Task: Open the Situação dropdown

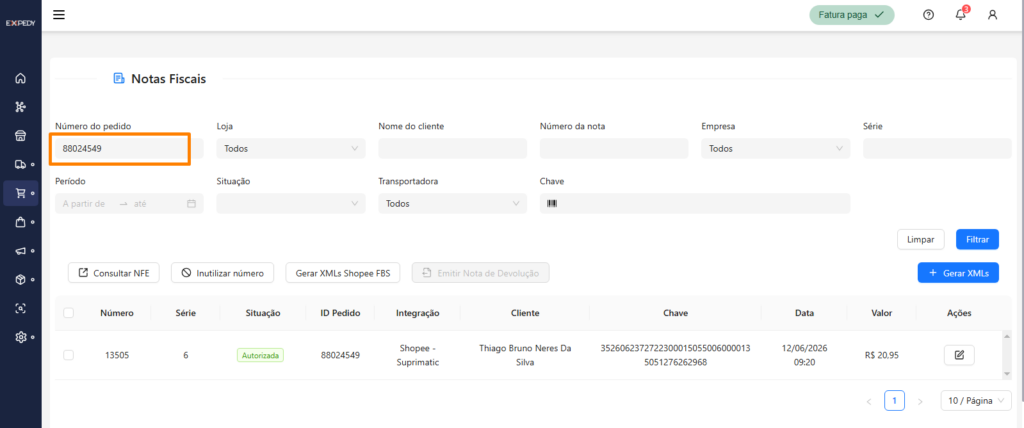Action: click(x=291, y=203)
